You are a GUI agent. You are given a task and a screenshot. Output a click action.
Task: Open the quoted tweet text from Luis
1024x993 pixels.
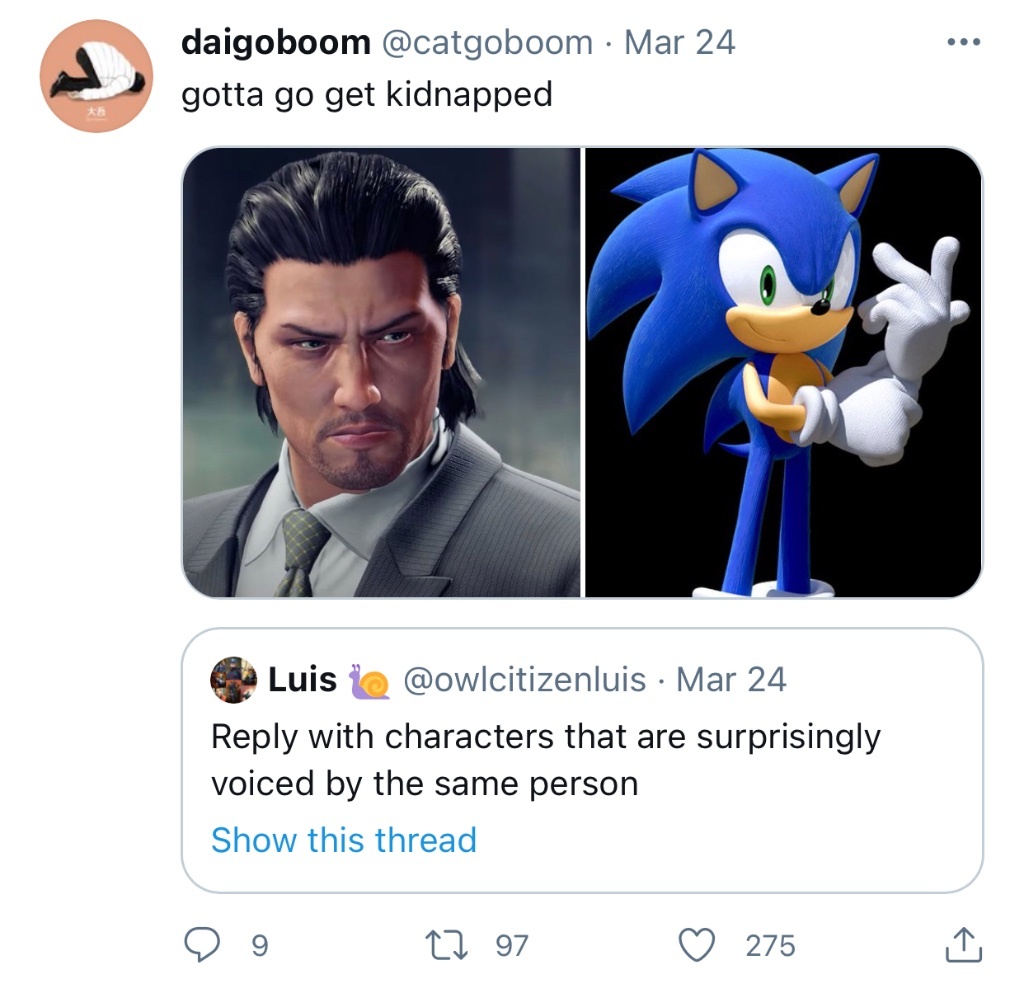(x=545, y=759)
